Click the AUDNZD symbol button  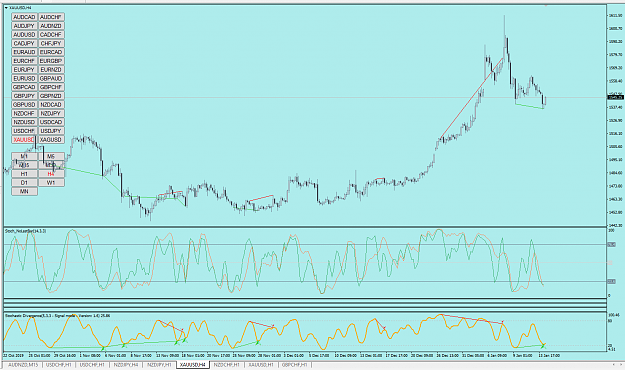51,26
